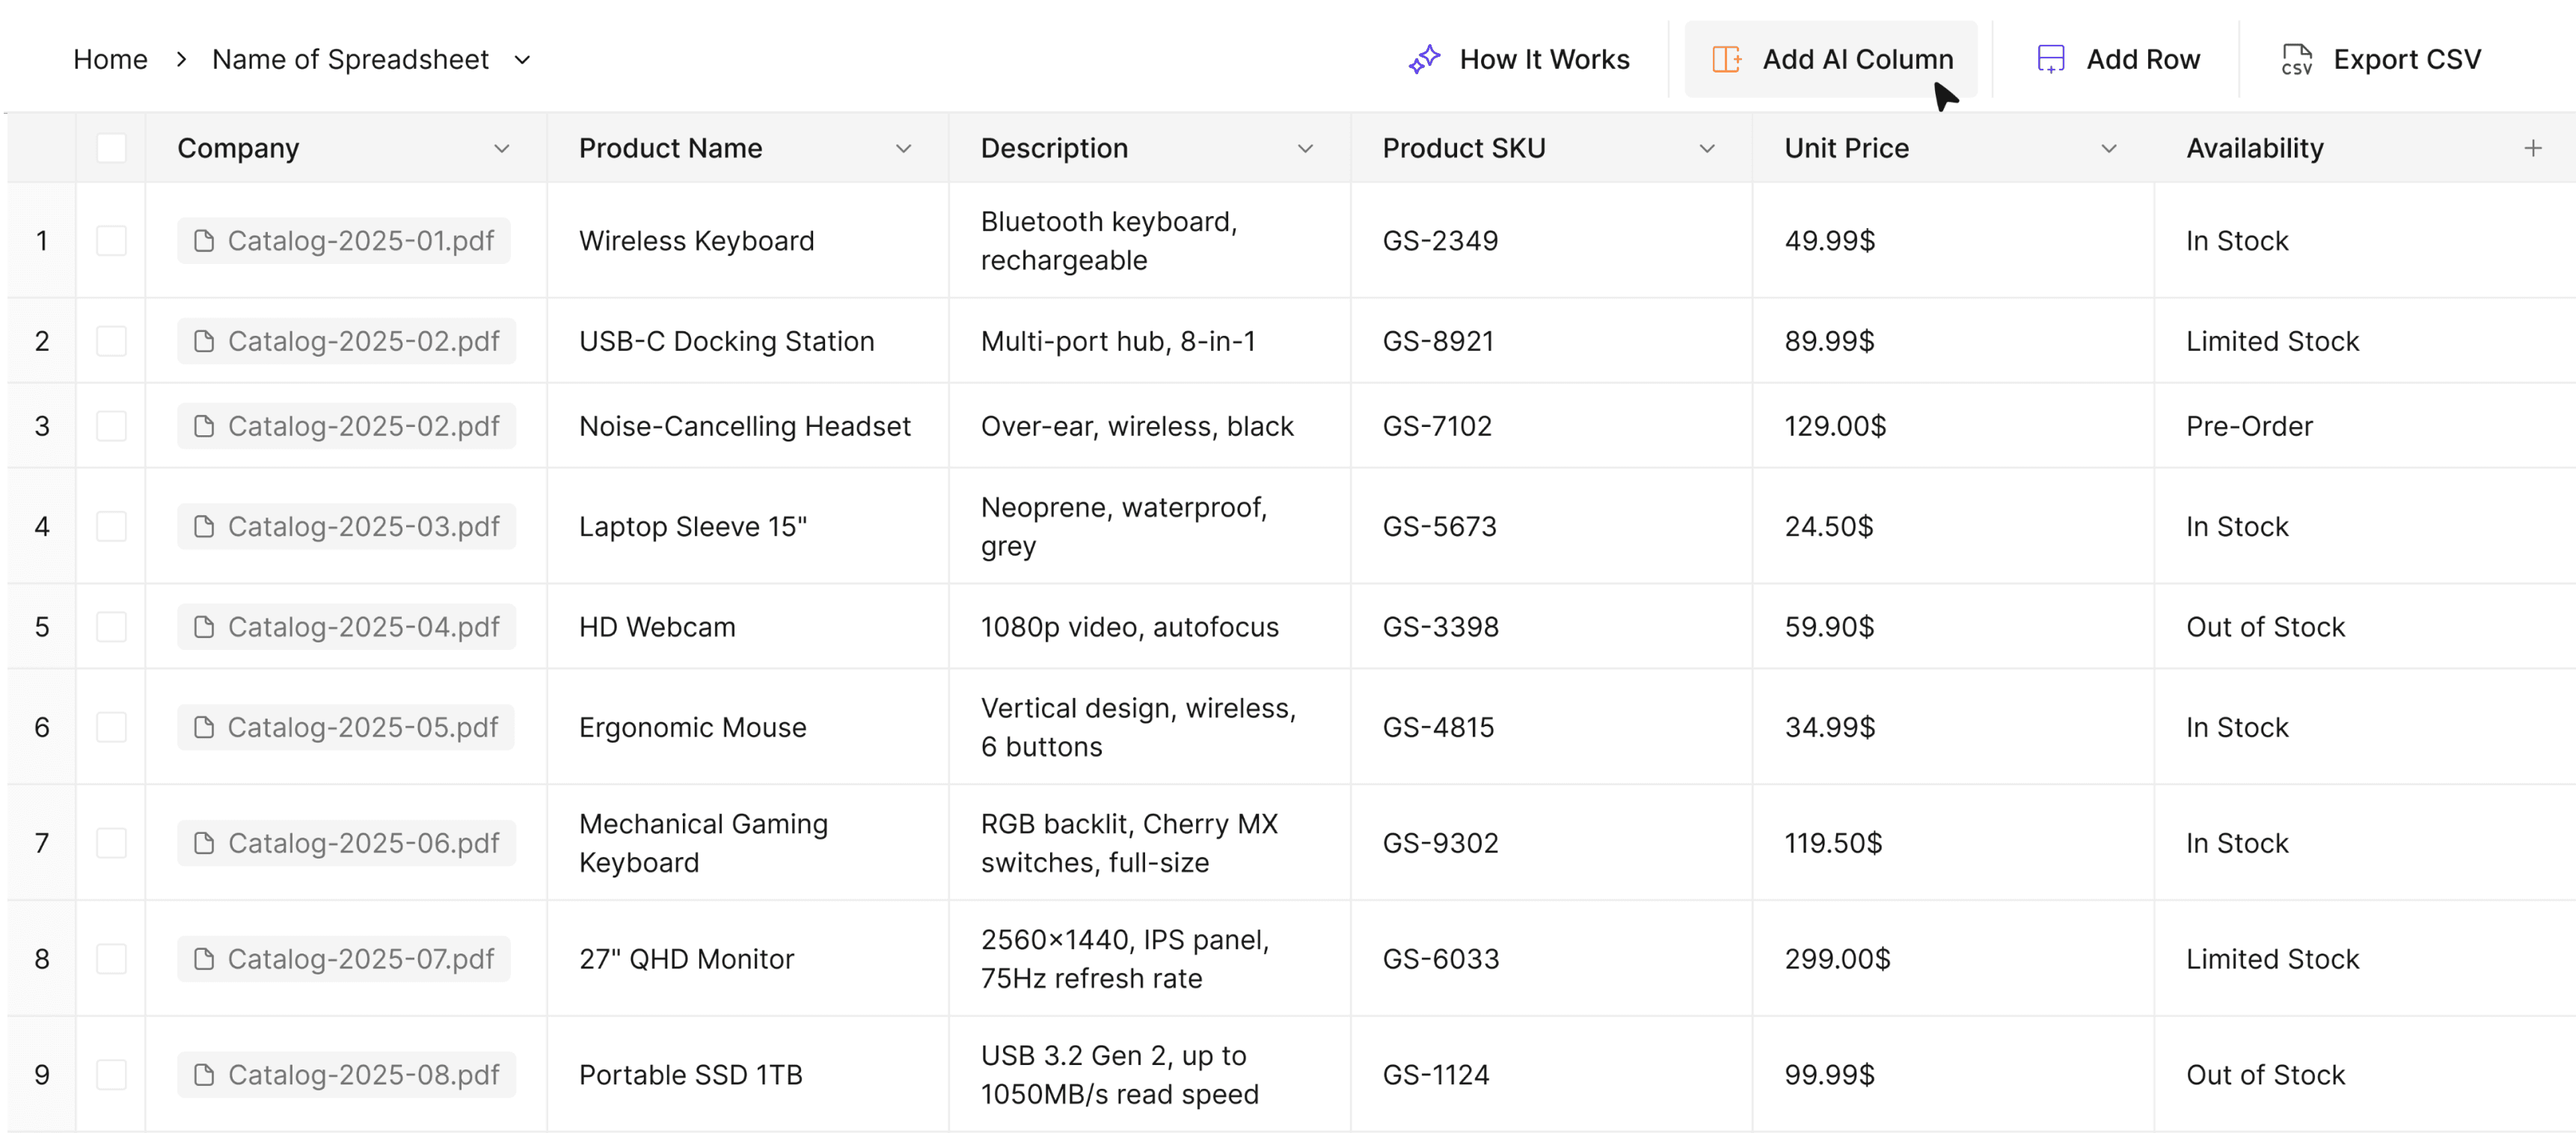Click the row number 5
The height and width of the screenshot is (1133, 2576).
tap(42, 627)
